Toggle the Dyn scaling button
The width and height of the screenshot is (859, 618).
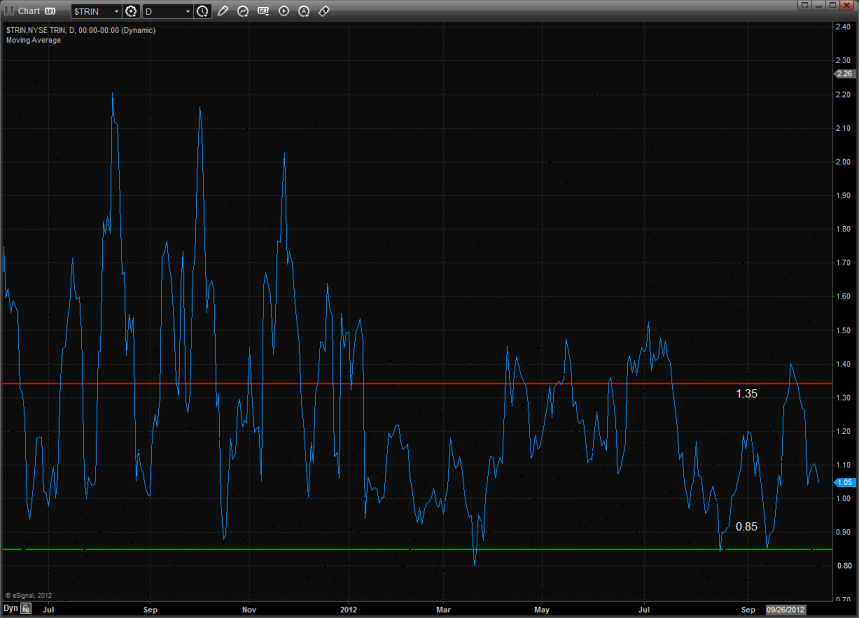click(x=10, y=607)
